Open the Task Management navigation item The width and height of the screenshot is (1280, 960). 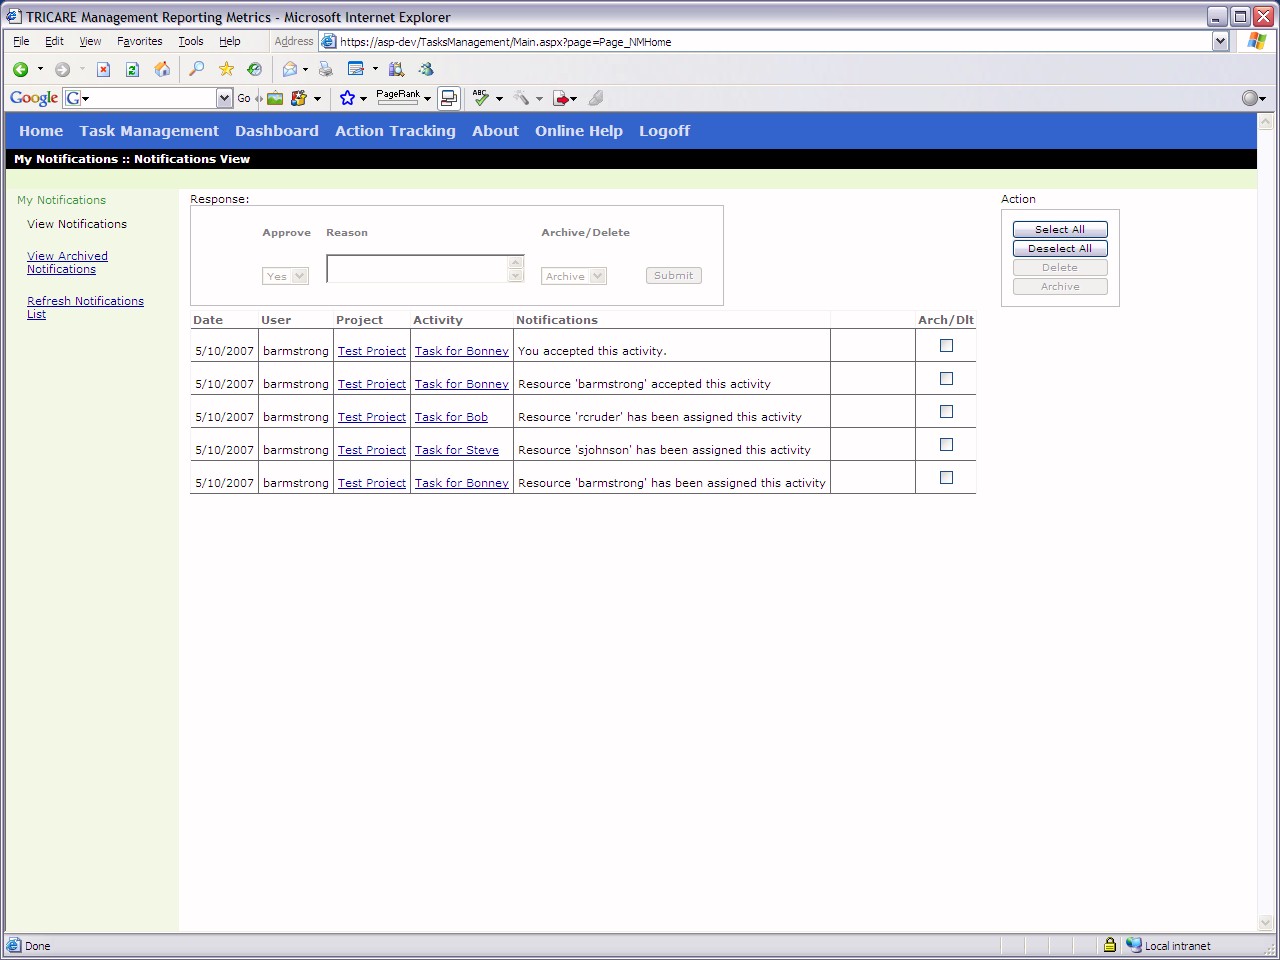coord(149,131)
